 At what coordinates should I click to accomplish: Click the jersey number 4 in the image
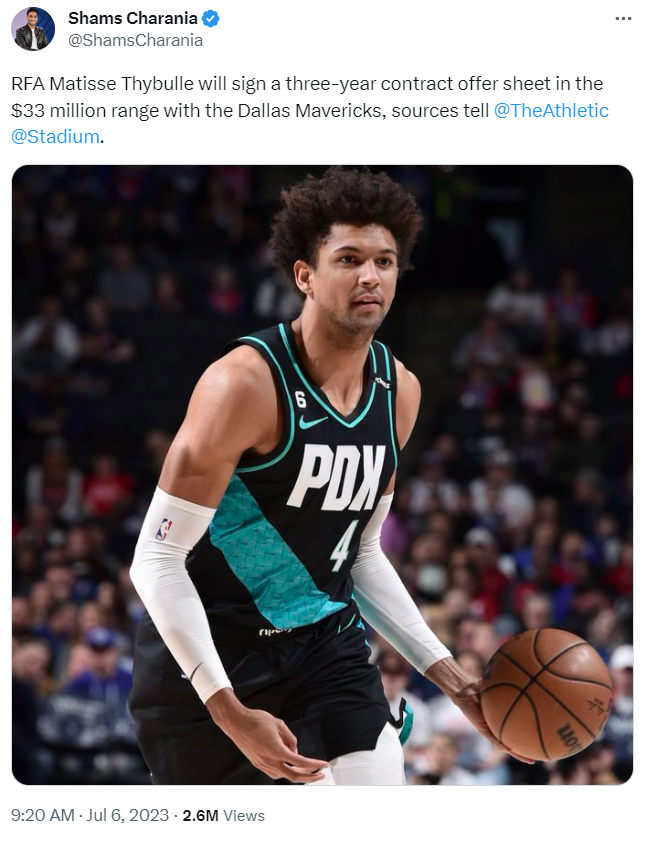tap(344, 546)
